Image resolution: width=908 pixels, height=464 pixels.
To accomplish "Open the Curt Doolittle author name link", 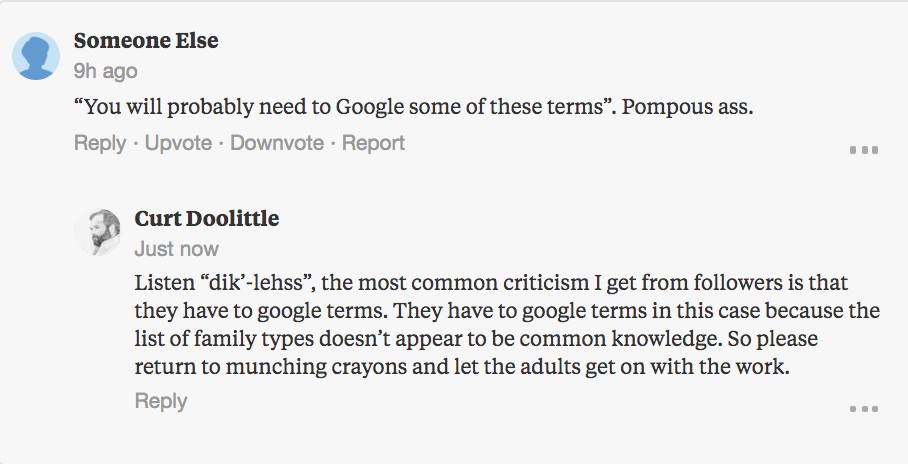I will (207, 218).
